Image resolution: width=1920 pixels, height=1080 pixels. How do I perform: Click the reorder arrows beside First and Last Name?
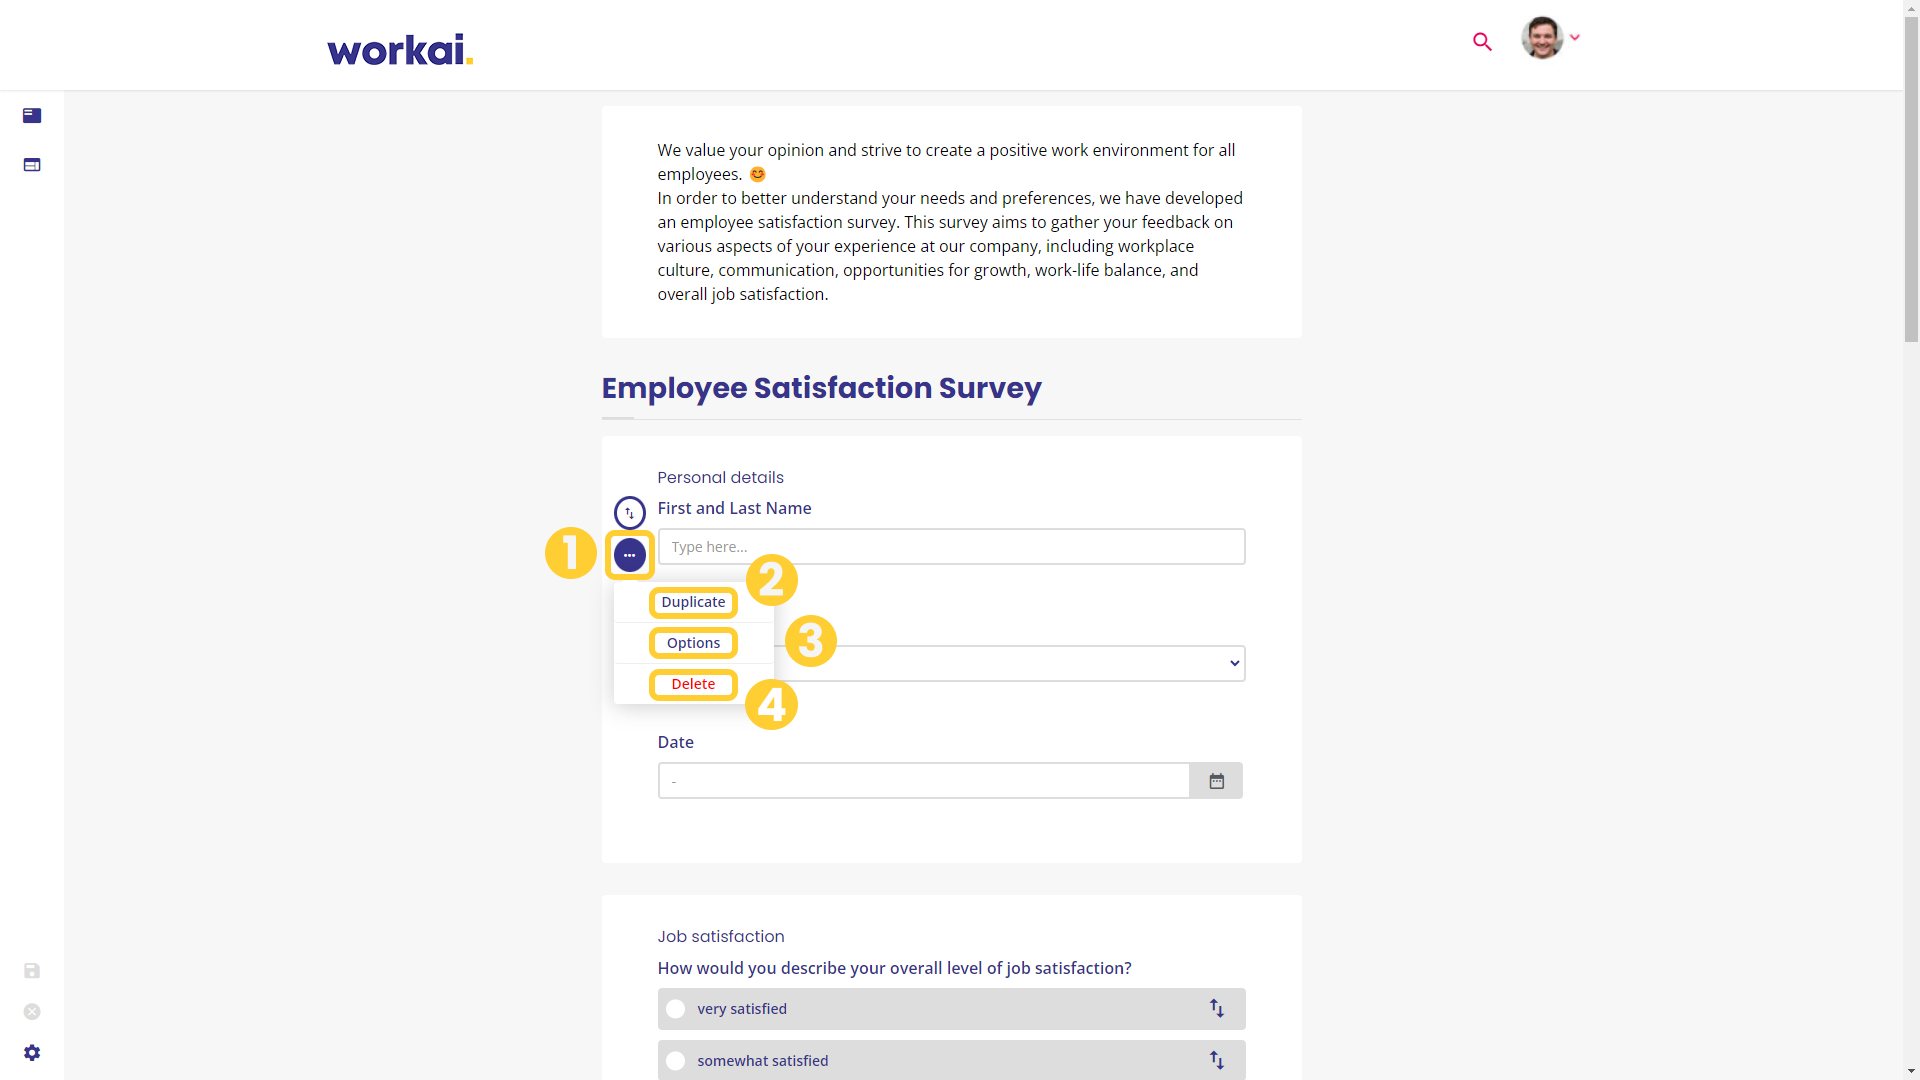click(630, 513)
